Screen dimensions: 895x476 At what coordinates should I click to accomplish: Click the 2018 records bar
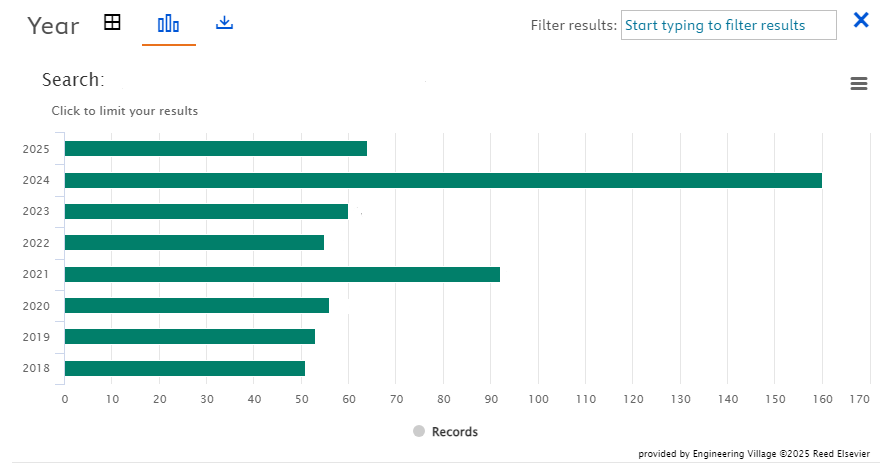[x=184, y=368]
